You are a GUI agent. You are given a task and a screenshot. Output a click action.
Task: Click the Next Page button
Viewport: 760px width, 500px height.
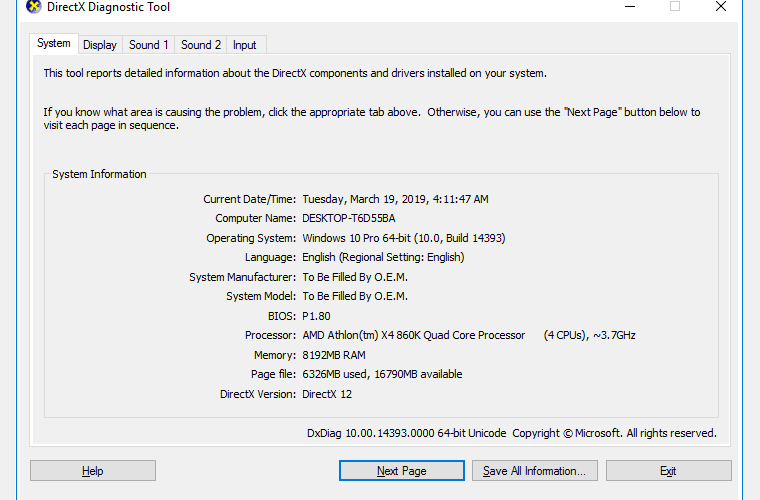[x=402, y=470]
